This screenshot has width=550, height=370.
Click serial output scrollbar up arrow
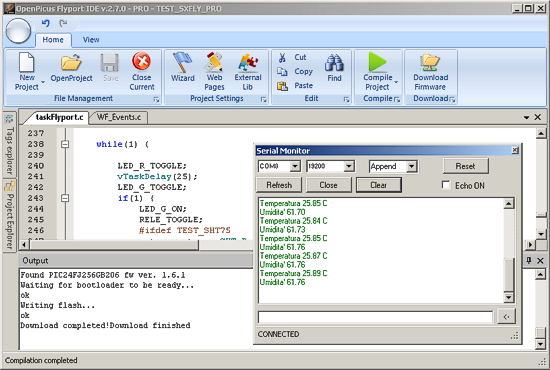[509, 203]
